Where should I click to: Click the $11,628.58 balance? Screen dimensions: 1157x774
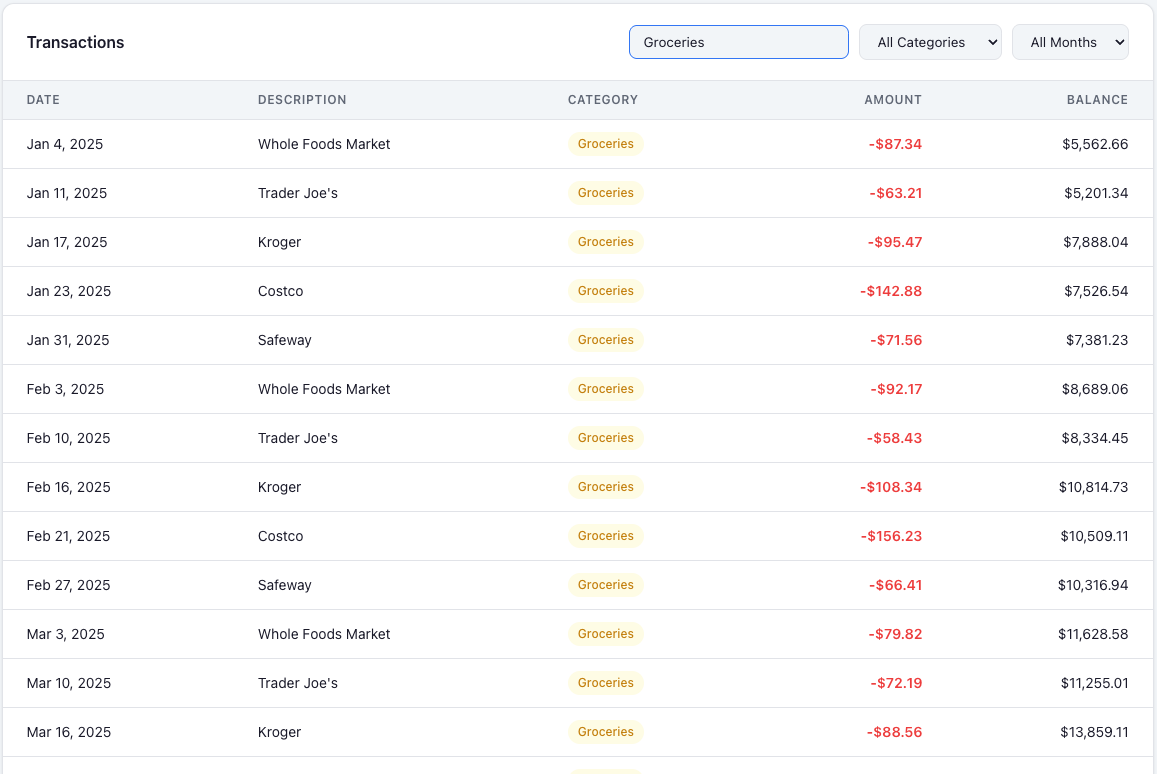coord(1093,634)
